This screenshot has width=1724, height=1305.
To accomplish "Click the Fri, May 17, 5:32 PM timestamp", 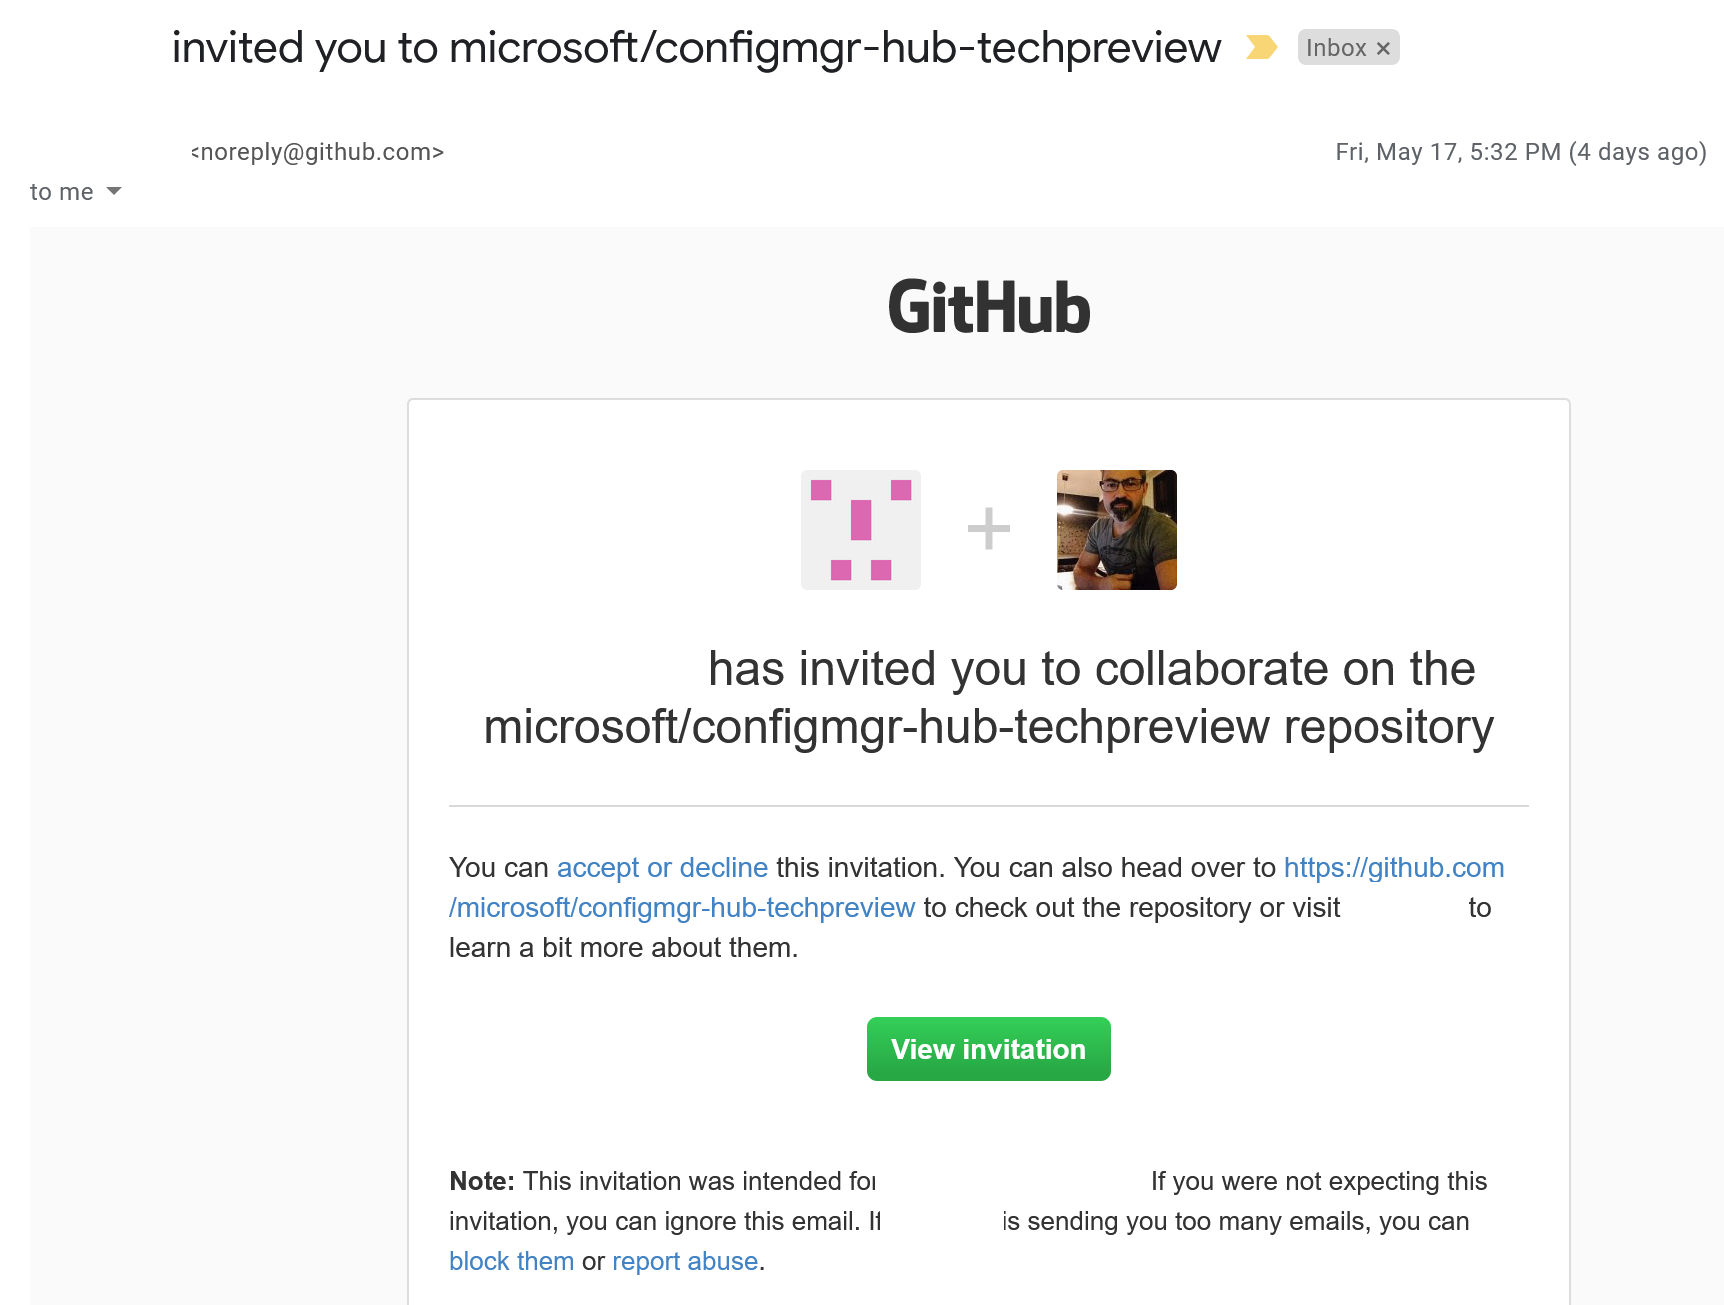I will click(x=1520, y=152).
